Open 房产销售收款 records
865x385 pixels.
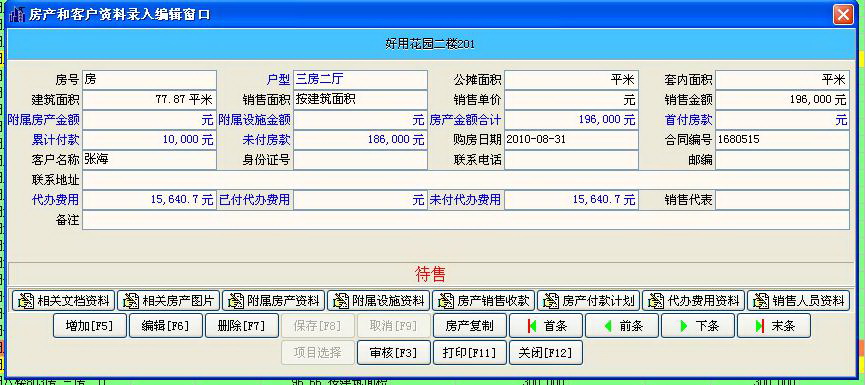pos(483,301)
